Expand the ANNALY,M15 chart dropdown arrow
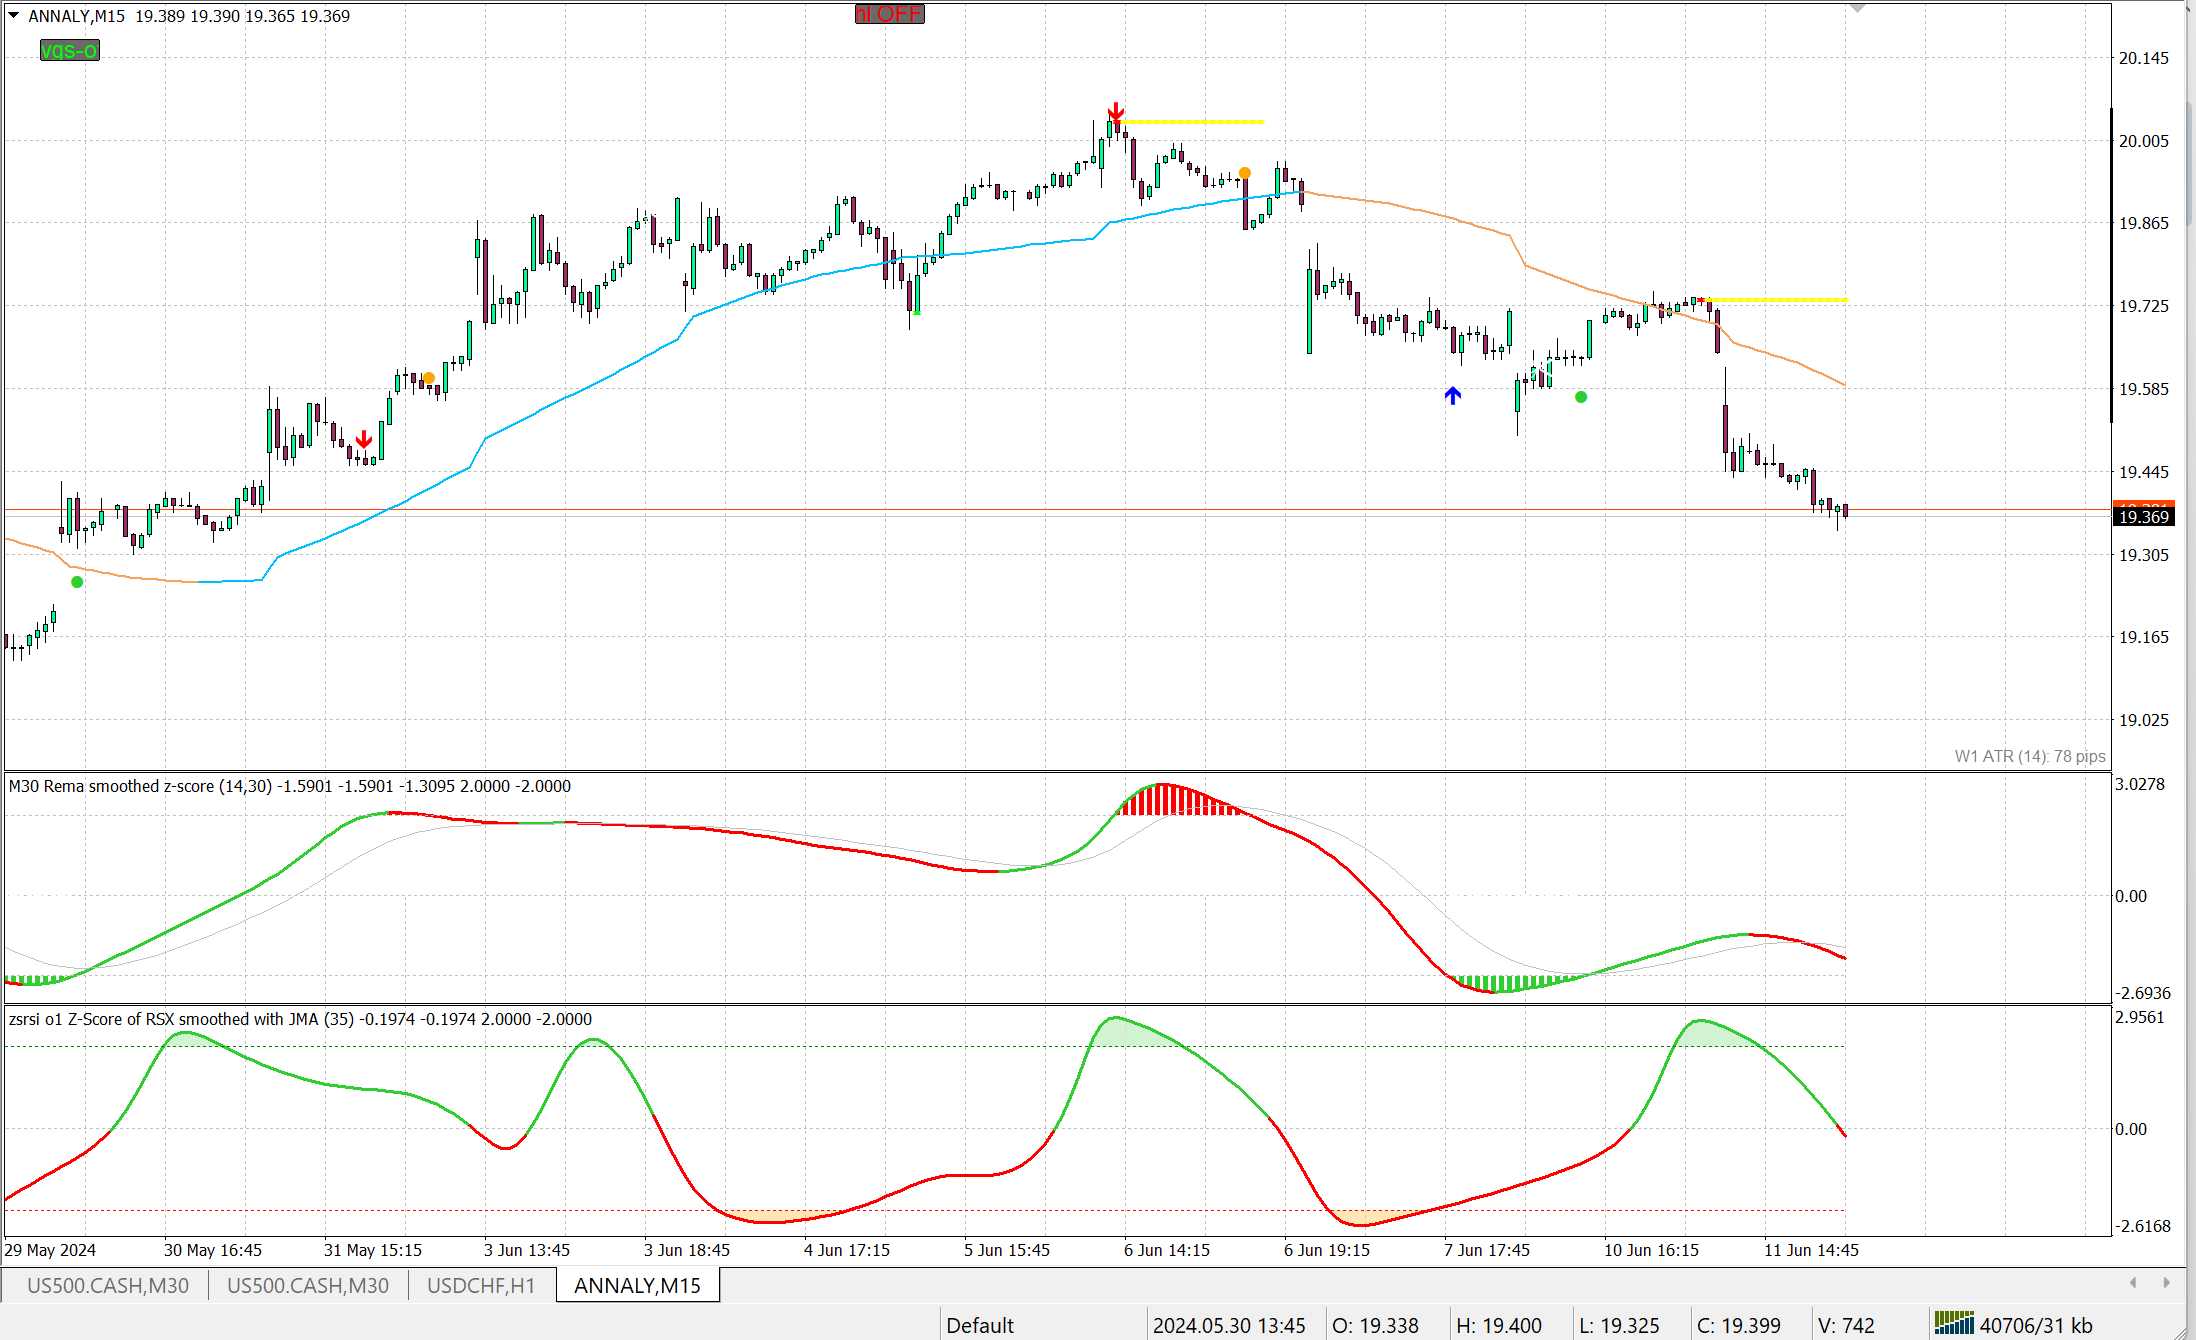The height and width of the screenshot is (1340, 2196). click(x=14, y=15)
